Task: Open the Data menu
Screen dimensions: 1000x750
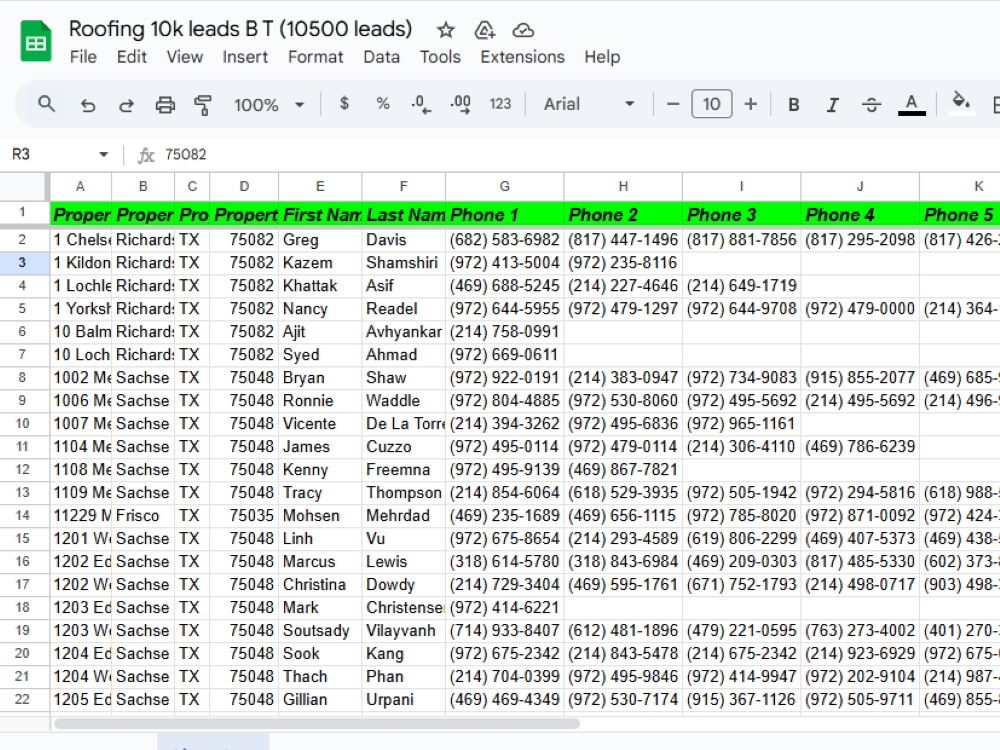Action: click(381, 57)
